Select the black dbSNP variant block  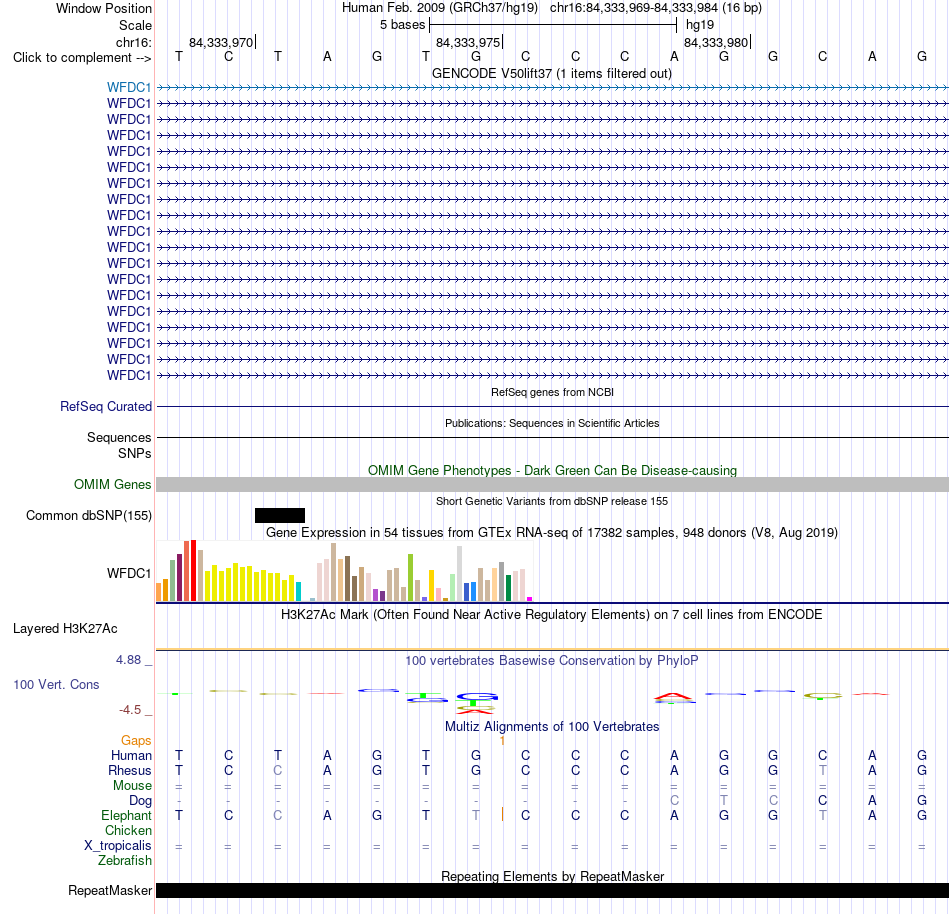(280, 515)
